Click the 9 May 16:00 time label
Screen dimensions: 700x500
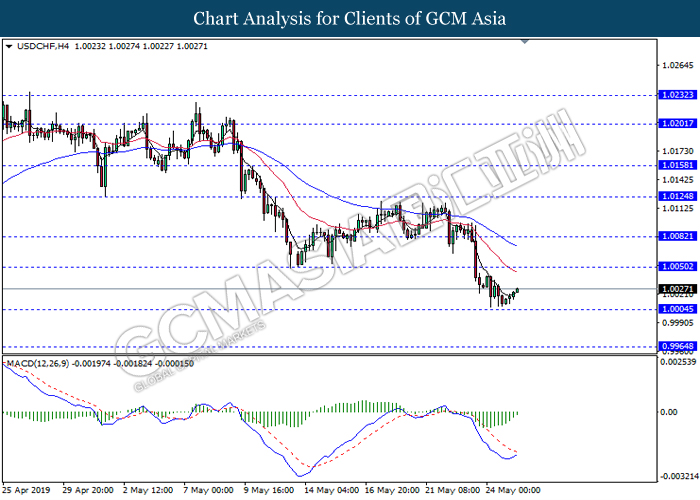269,490
